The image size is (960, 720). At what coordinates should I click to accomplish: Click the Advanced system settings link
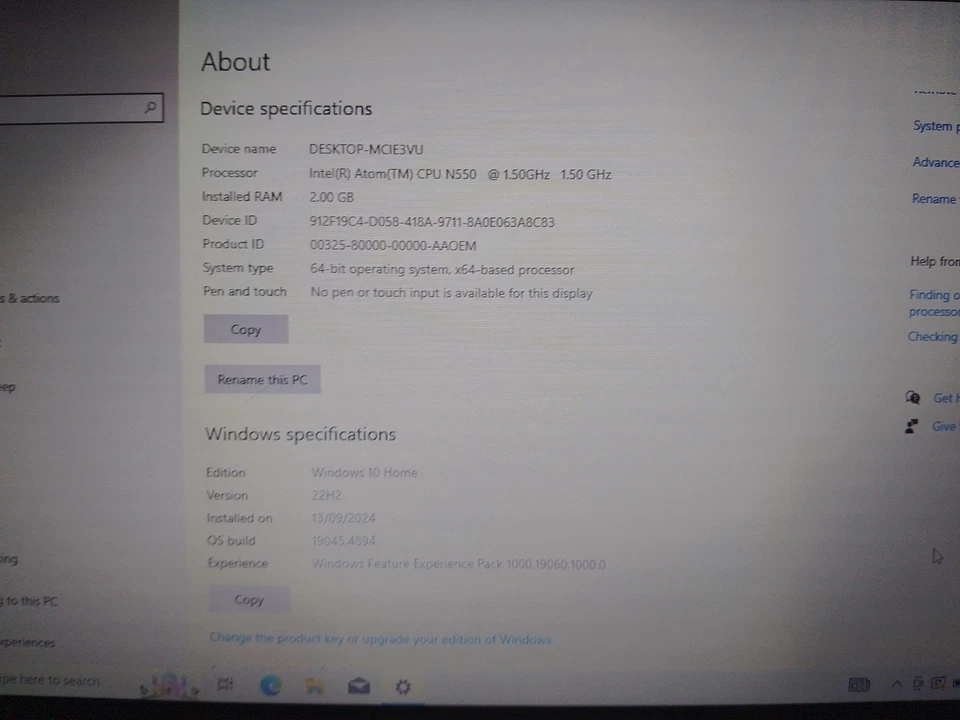point(936,162)
